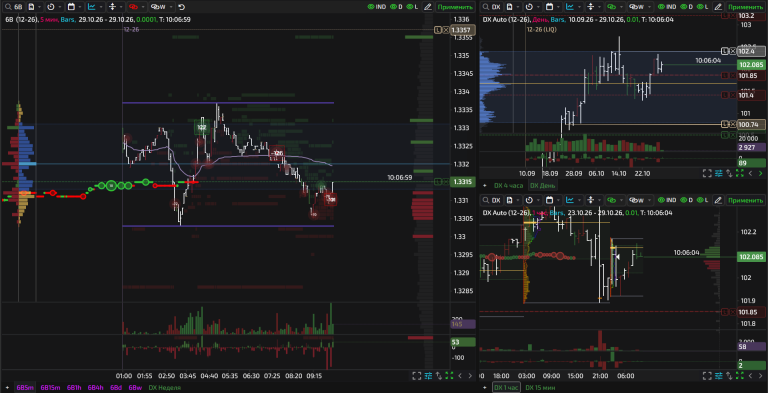Click the up-down arrows icon below the 6B chart

[439, 376]
